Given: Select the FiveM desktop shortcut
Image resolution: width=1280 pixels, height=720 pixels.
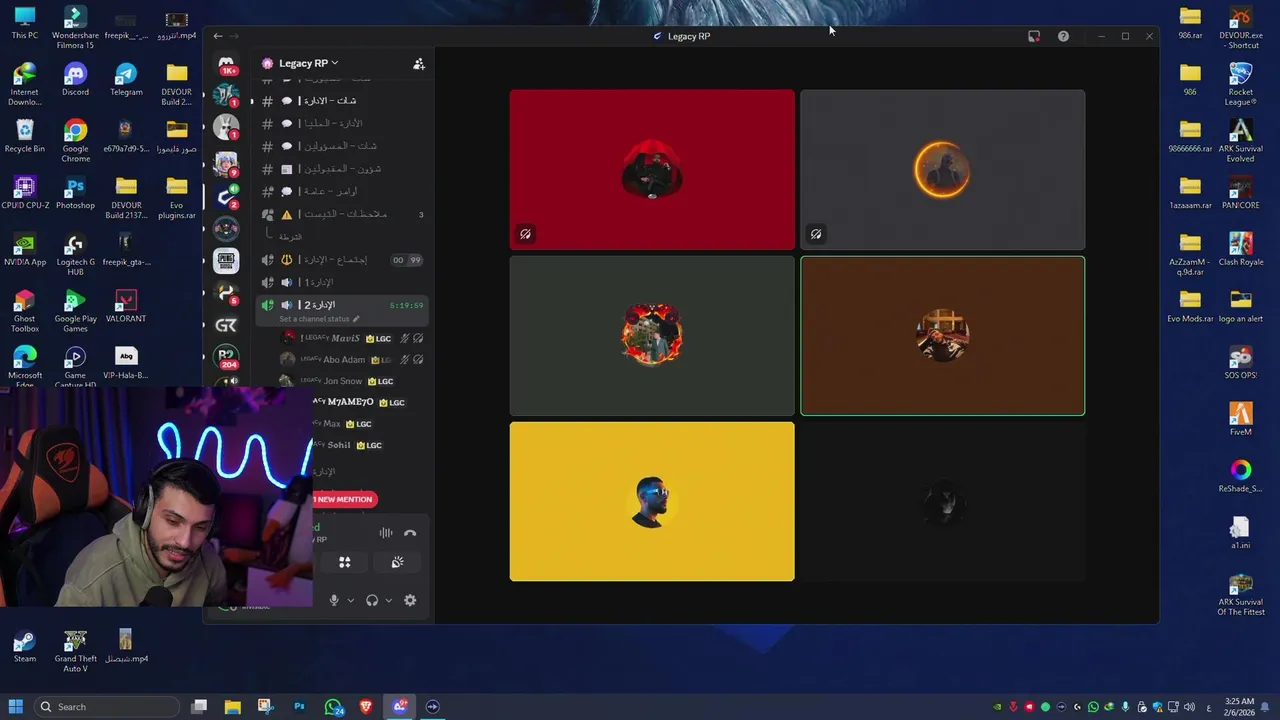Looking at the screenshot, I should pyautogui.click(x=1241, y=419).
